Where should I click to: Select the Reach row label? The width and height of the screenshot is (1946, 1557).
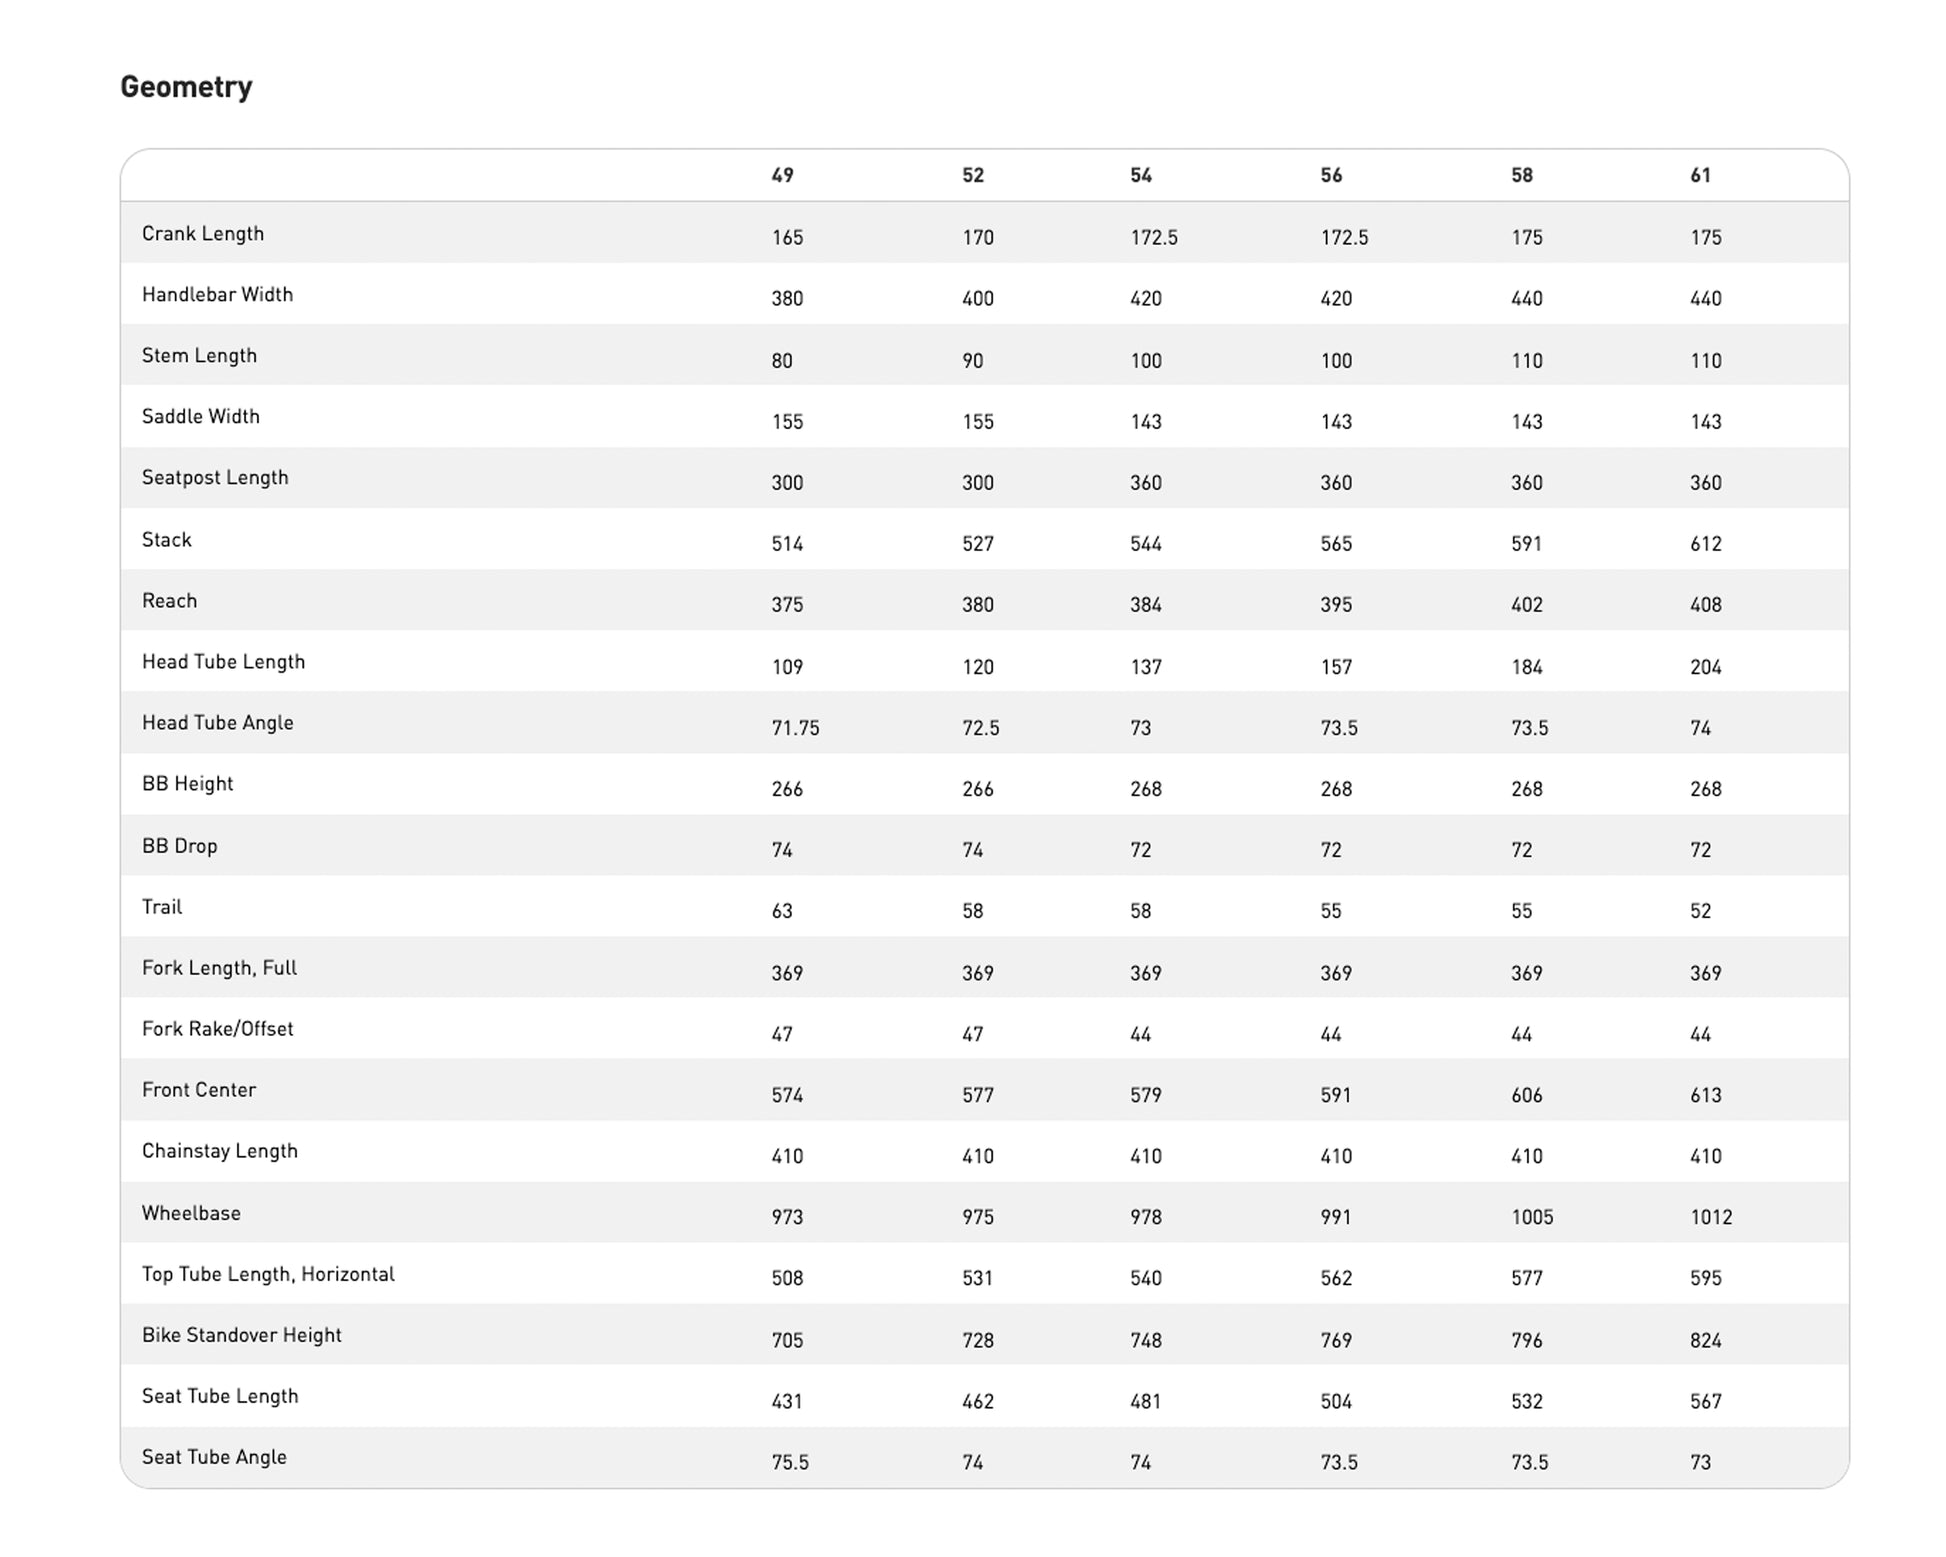(x=169, y=601)
